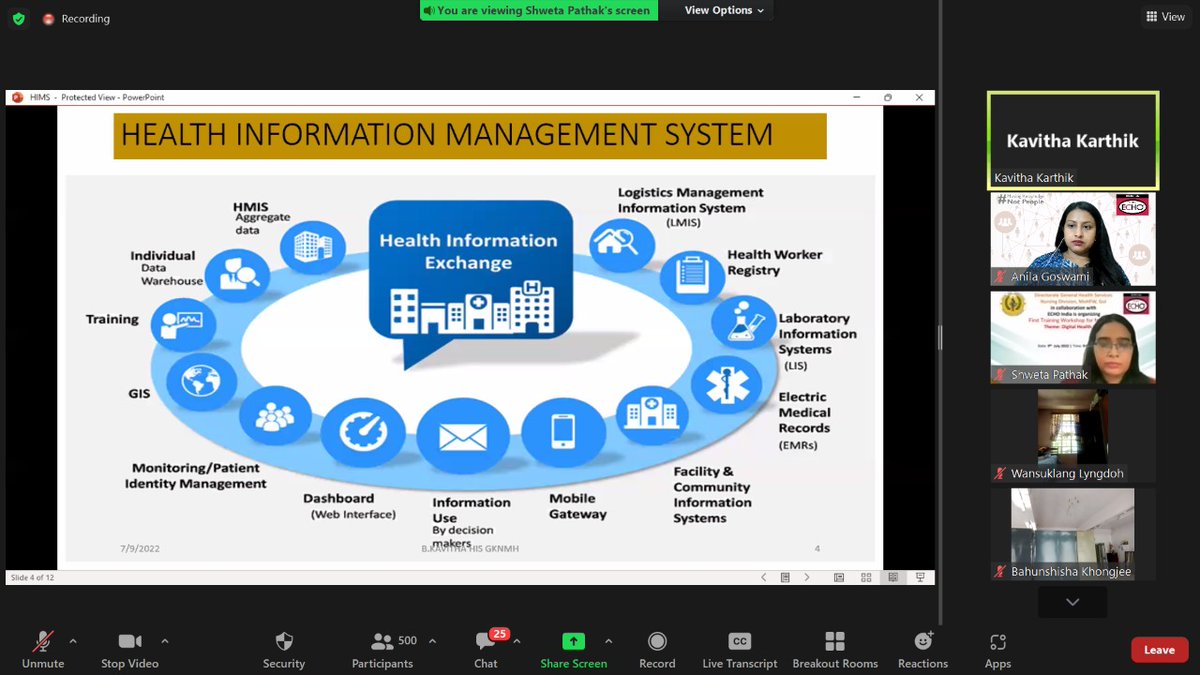Start Share Screen
The image size is (1200, 675).
[573, 650]
